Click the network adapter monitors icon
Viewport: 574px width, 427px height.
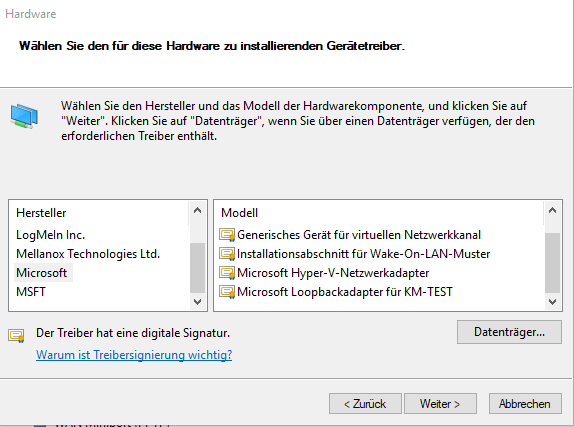point(24,116)
